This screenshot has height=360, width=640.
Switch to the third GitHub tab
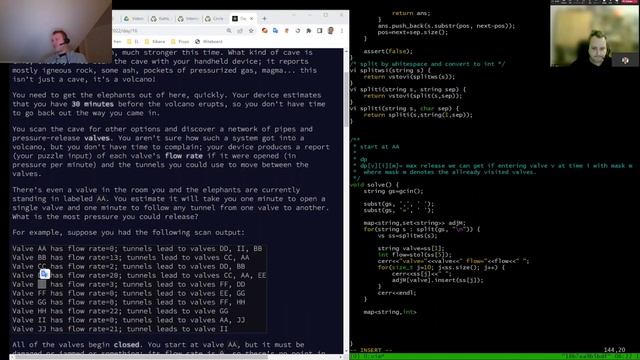[x=188, y=19]
